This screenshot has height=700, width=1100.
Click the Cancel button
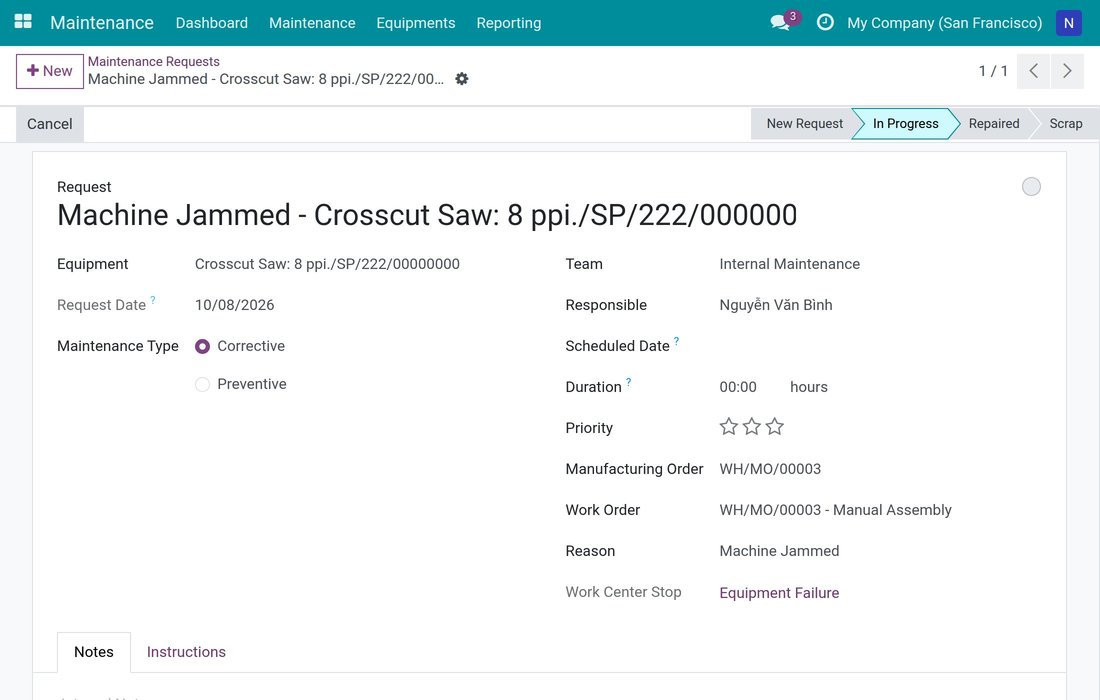(50, 124)
